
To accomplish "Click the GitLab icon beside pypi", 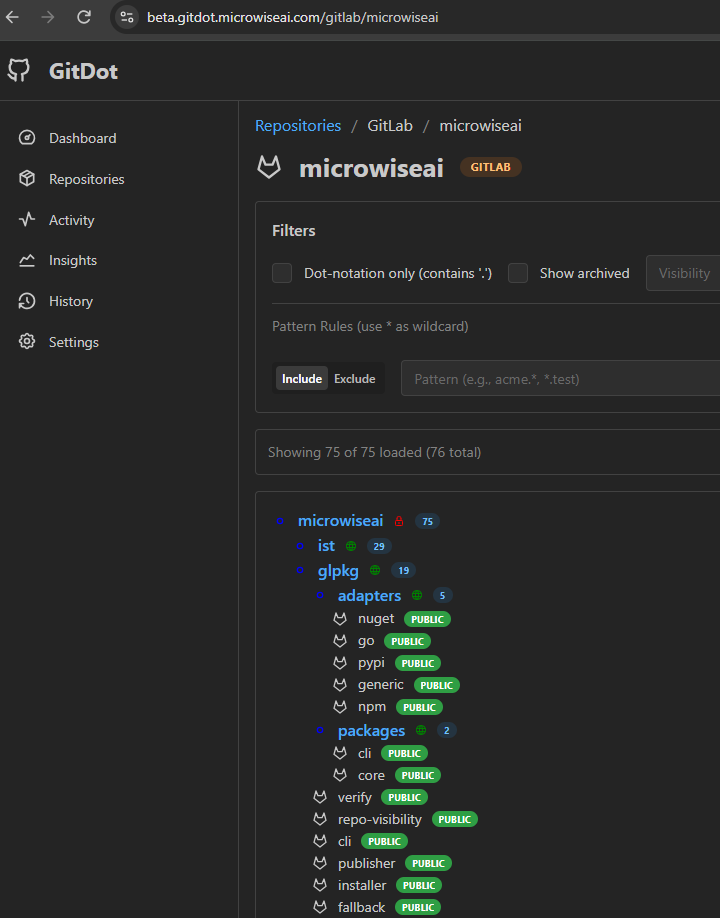I will pyautogui.click(x=340, y=663).
